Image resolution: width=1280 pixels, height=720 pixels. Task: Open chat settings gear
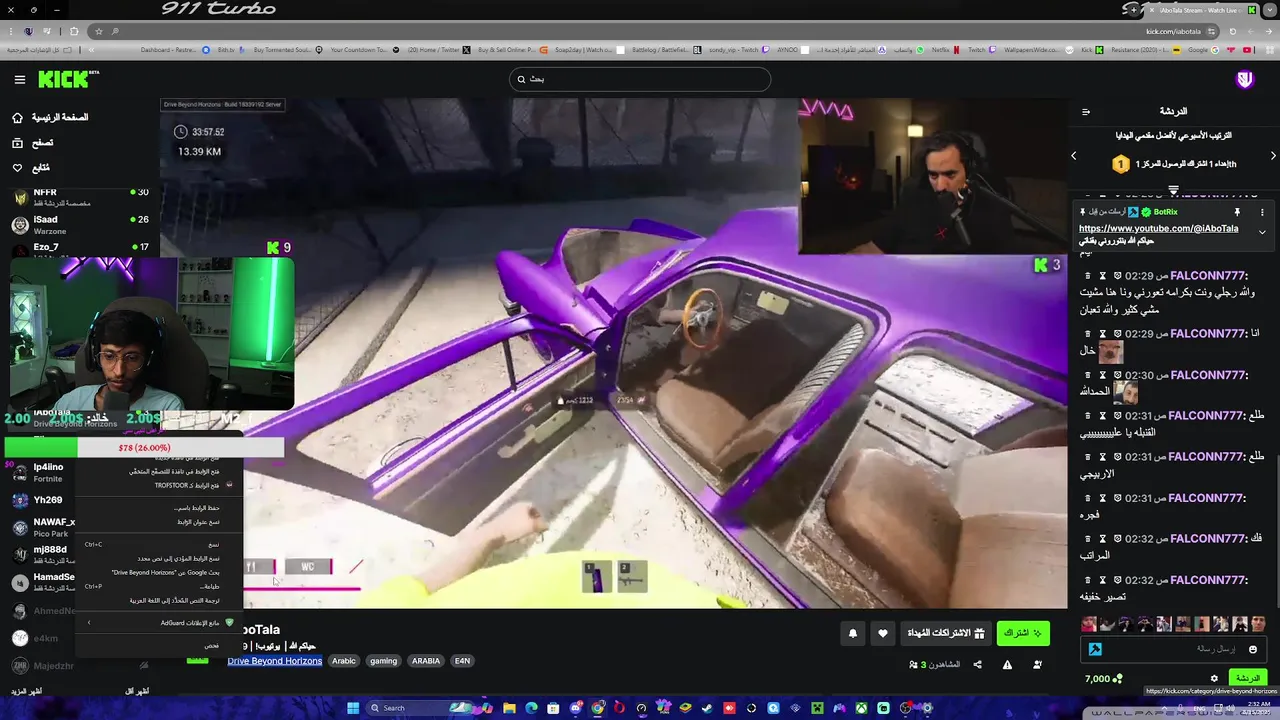tap(1214, 679)
